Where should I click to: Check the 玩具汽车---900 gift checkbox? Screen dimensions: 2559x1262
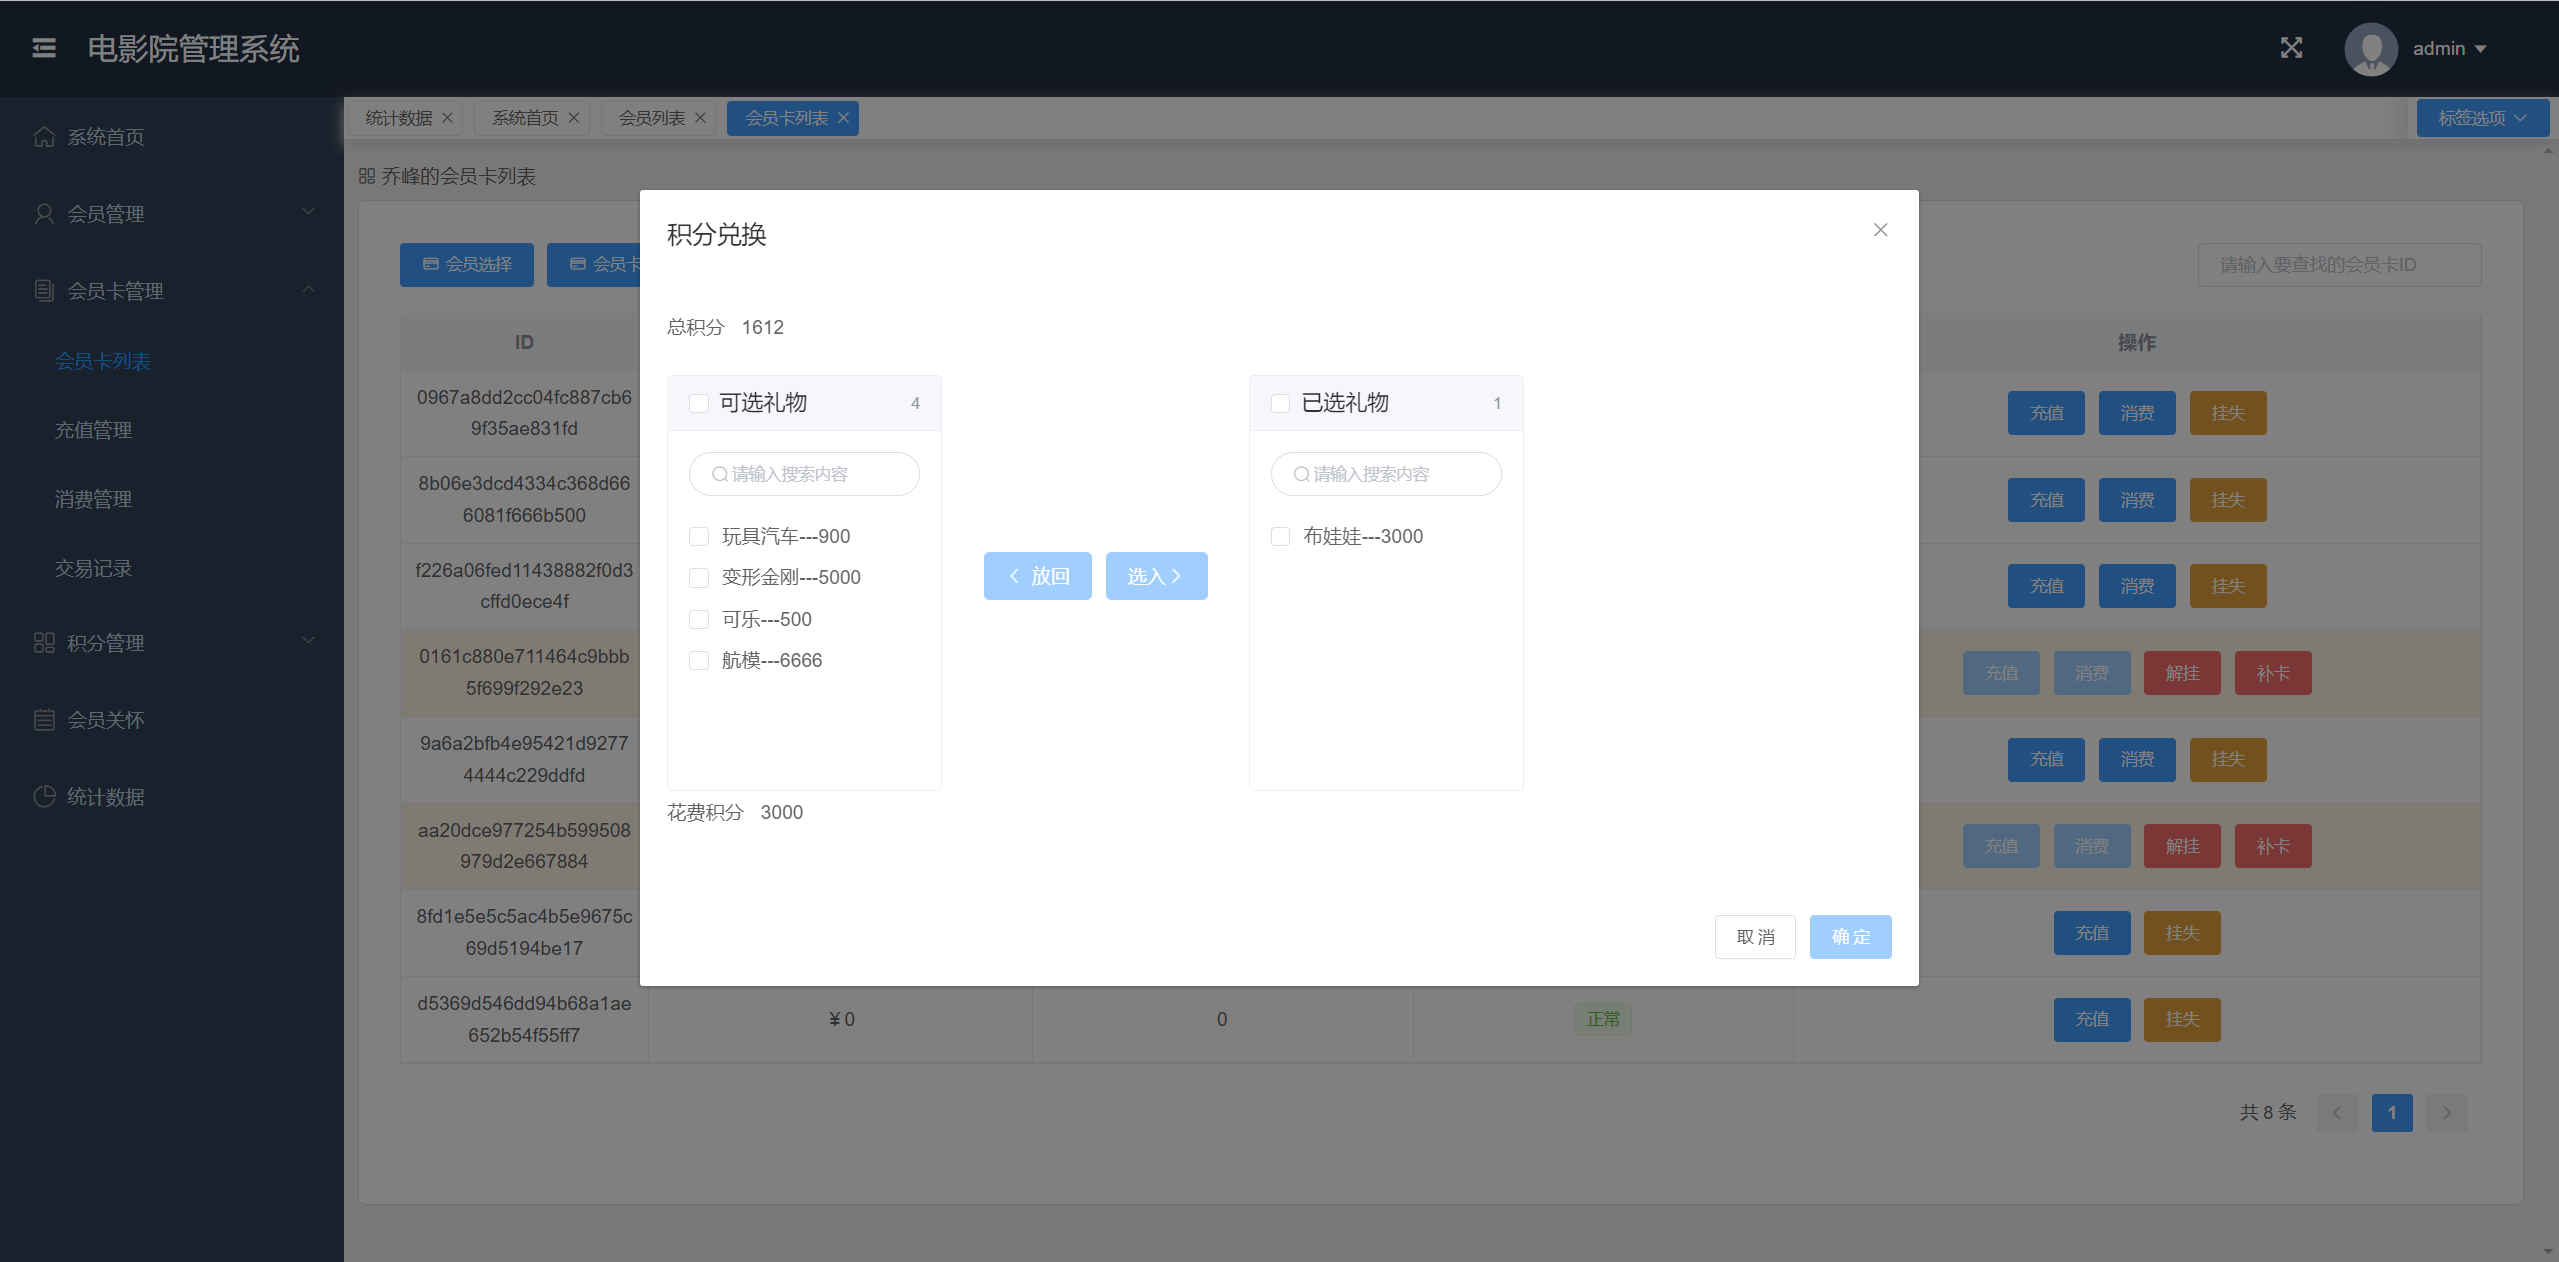(699, 537)
